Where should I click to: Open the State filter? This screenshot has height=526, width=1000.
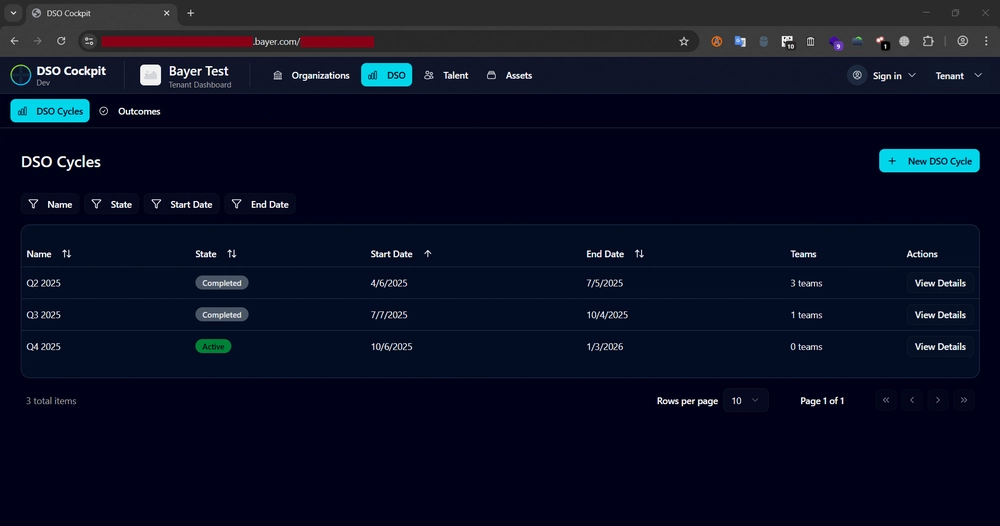click(x=112, y=204)
